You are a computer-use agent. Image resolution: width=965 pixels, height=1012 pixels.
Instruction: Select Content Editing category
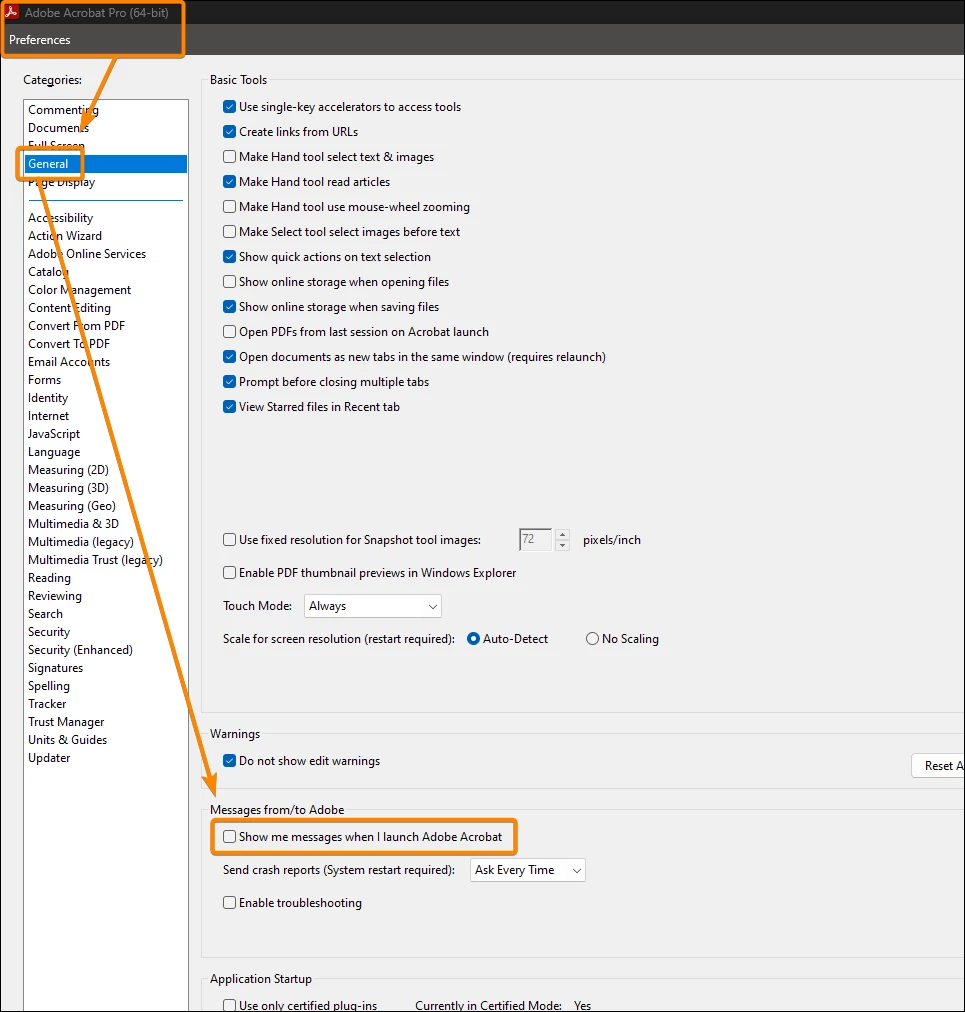(69, 309)
